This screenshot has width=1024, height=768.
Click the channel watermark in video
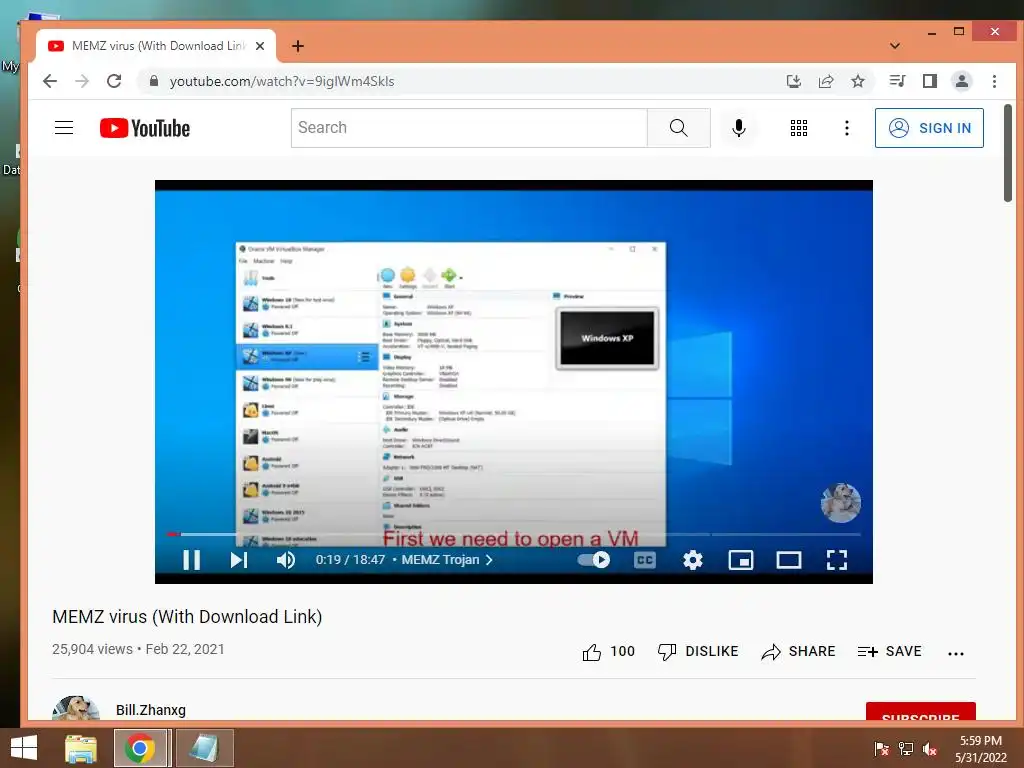coord(840,502)
